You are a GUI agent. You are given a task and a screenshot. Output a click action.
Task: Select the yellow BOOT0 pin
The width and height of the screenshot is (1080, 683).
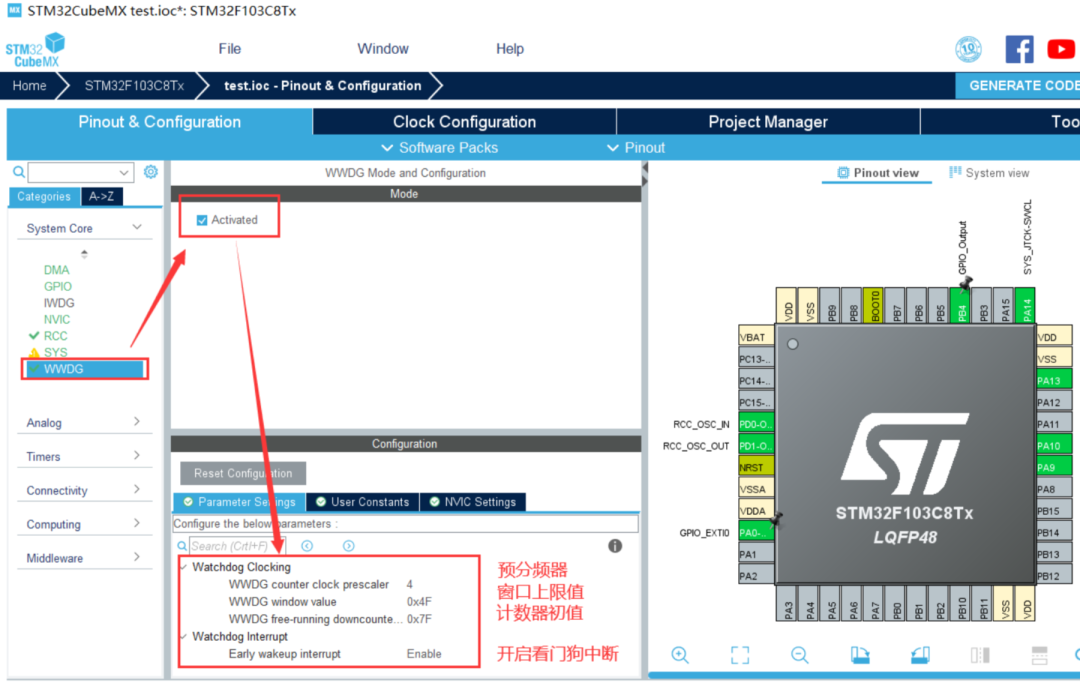(x=875, y=306)
